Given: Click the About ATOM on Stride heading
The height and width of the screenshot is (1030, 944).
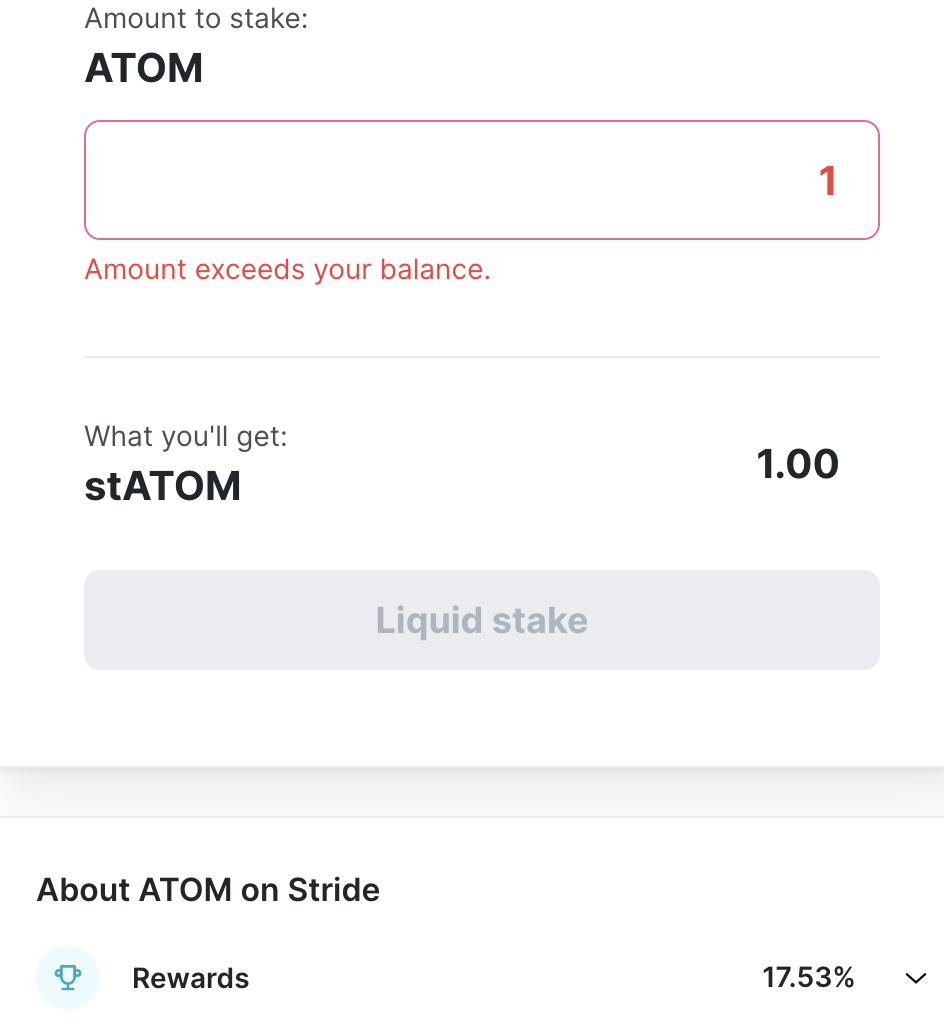Looking at the screenshot, I should click(x=208, y=890).
